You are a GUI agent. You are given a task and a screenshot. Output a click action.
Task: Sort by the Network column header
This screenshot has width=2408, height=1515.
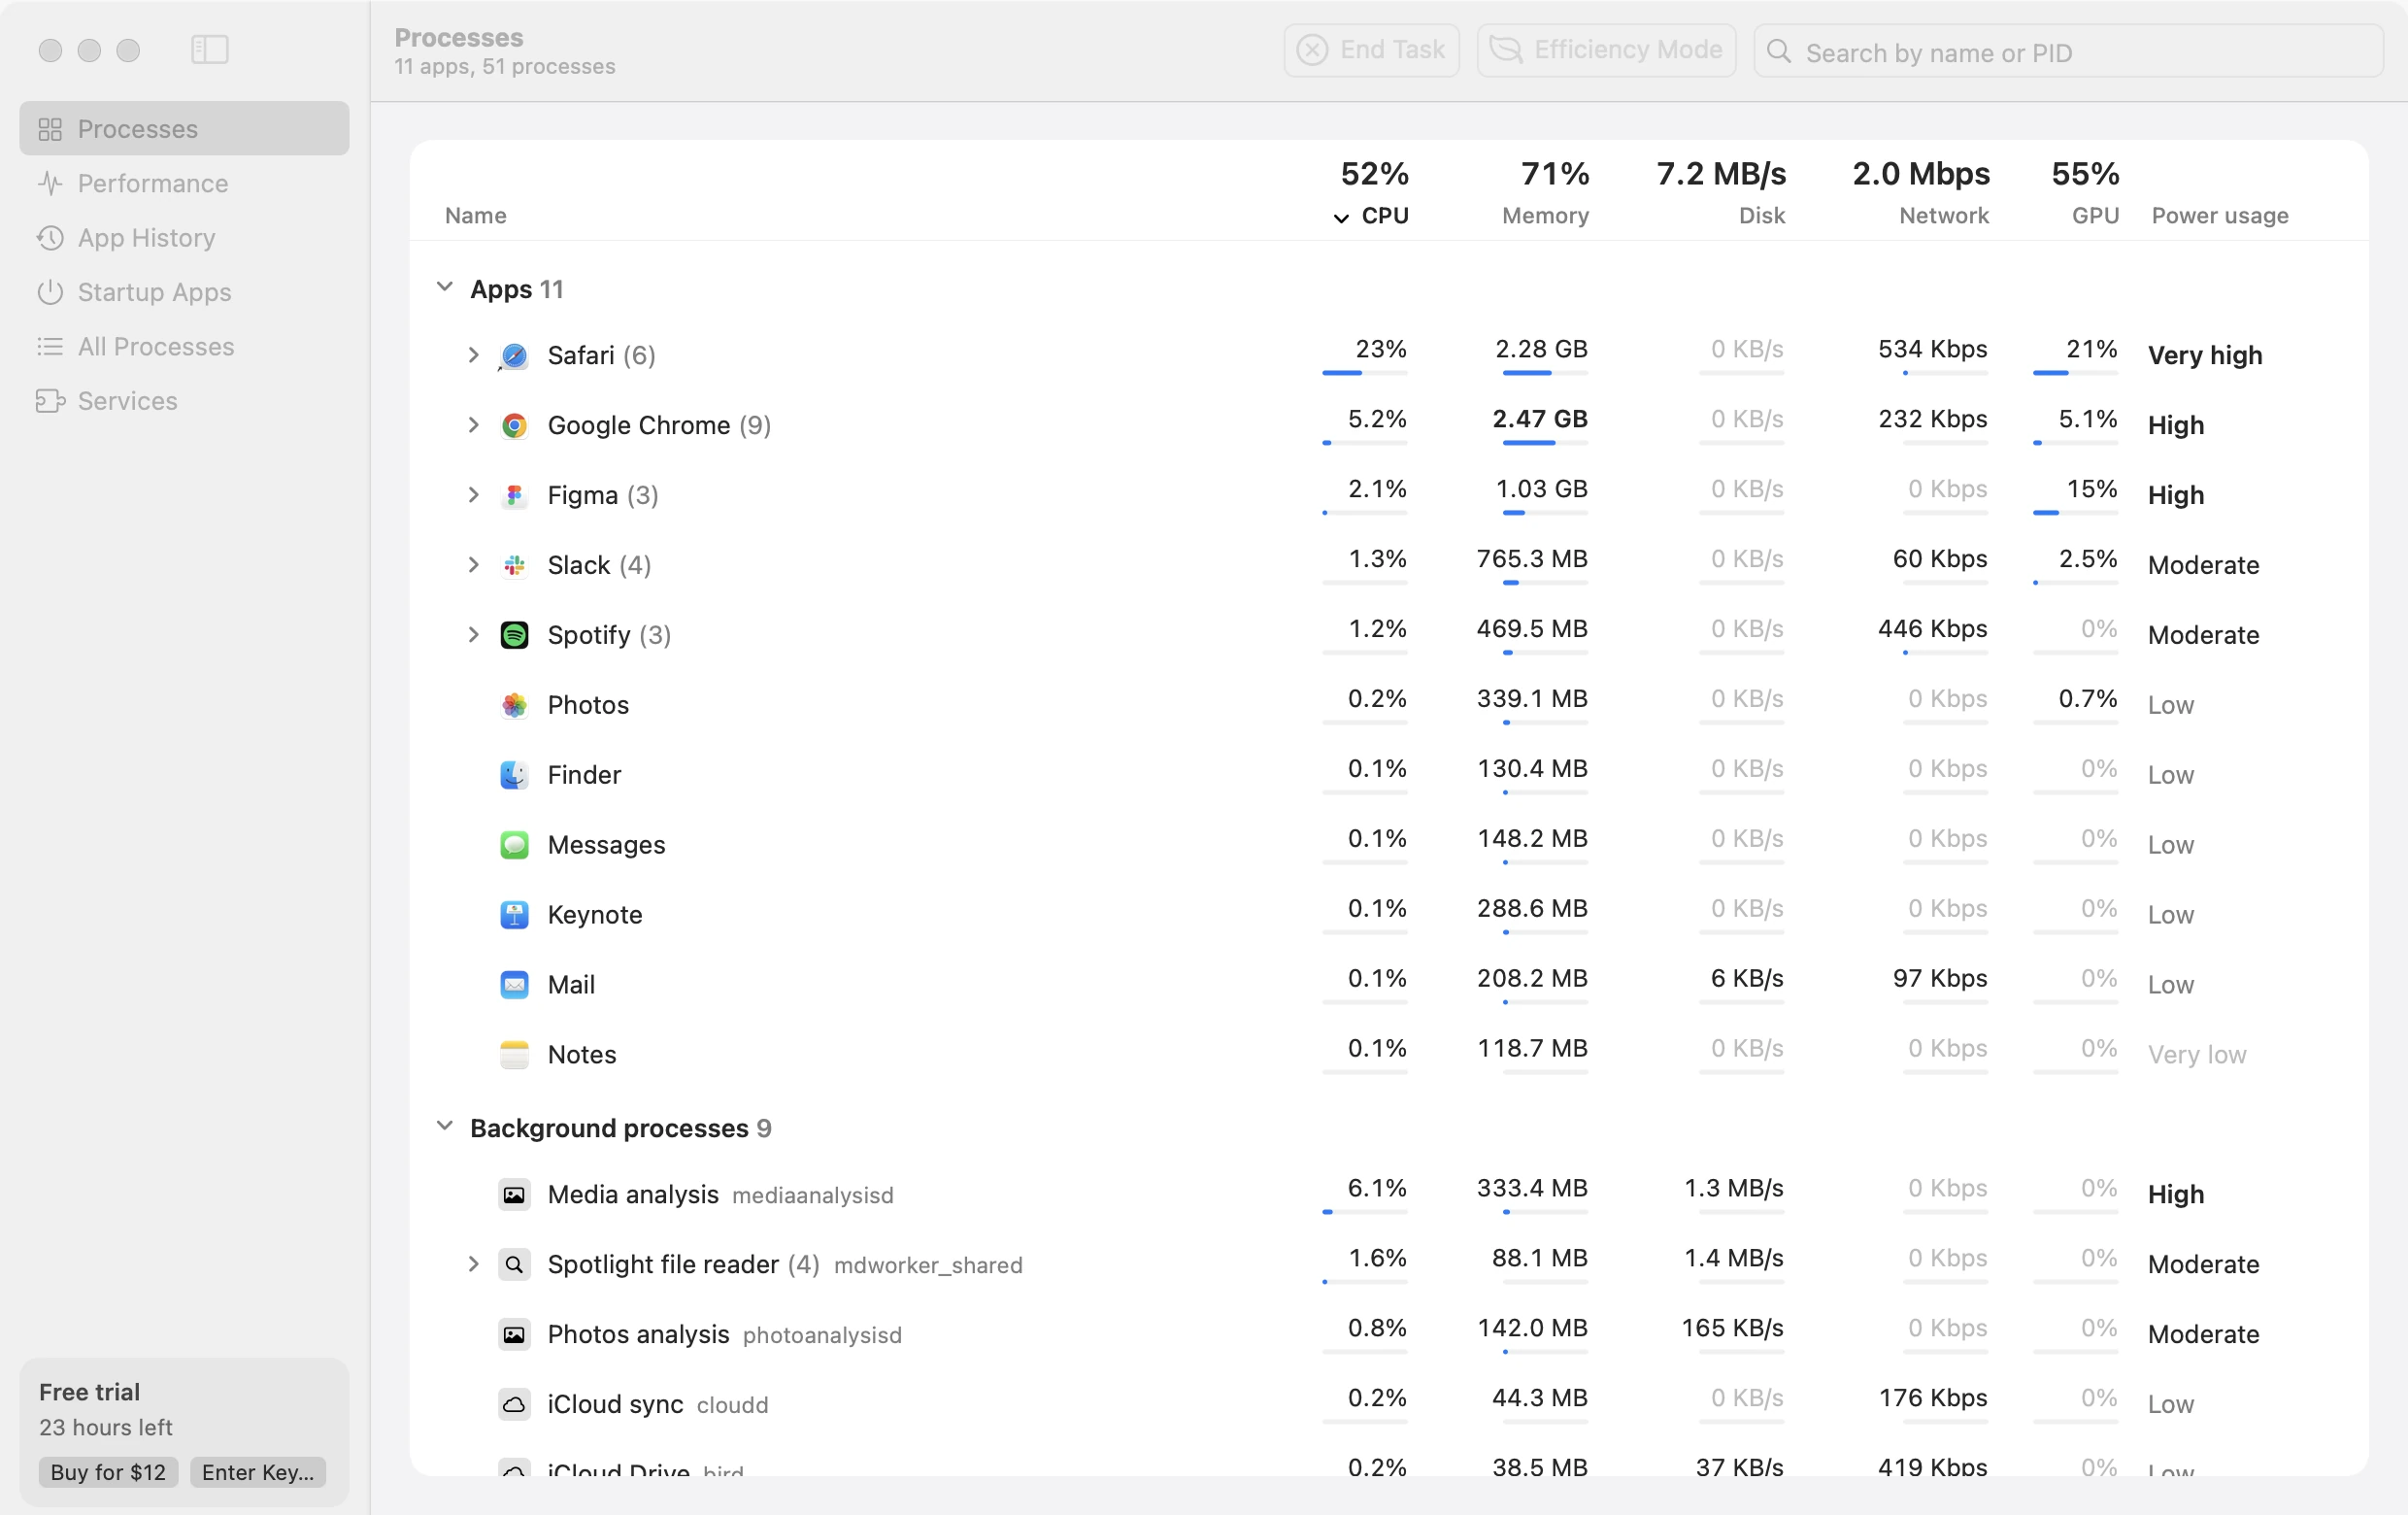click(1944, 216)
